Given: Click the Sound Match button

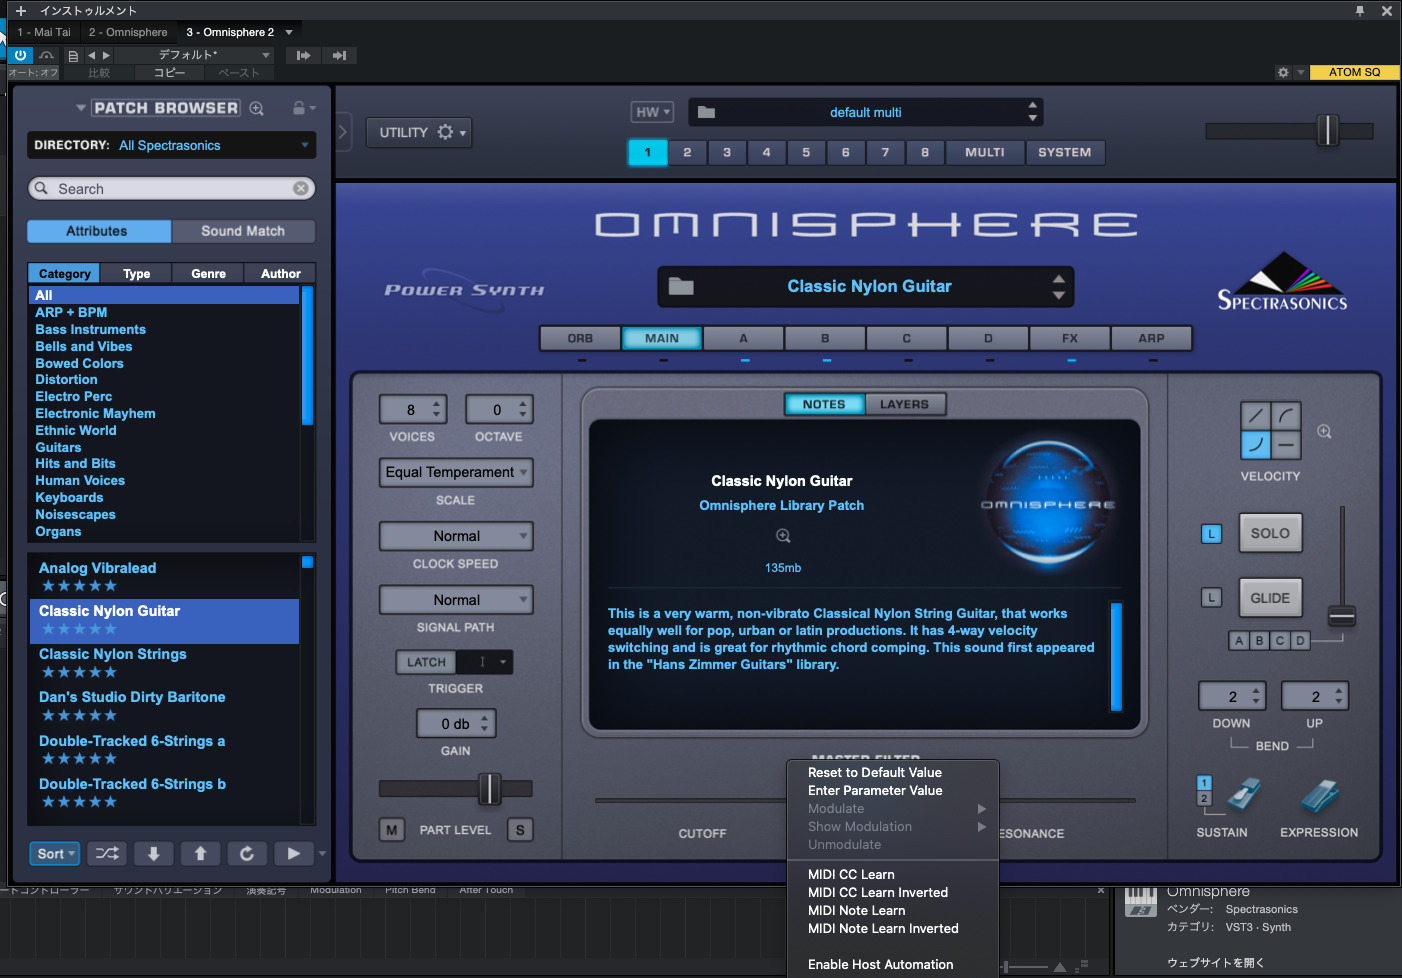Looking at the screenshot, I should [243, 231].
